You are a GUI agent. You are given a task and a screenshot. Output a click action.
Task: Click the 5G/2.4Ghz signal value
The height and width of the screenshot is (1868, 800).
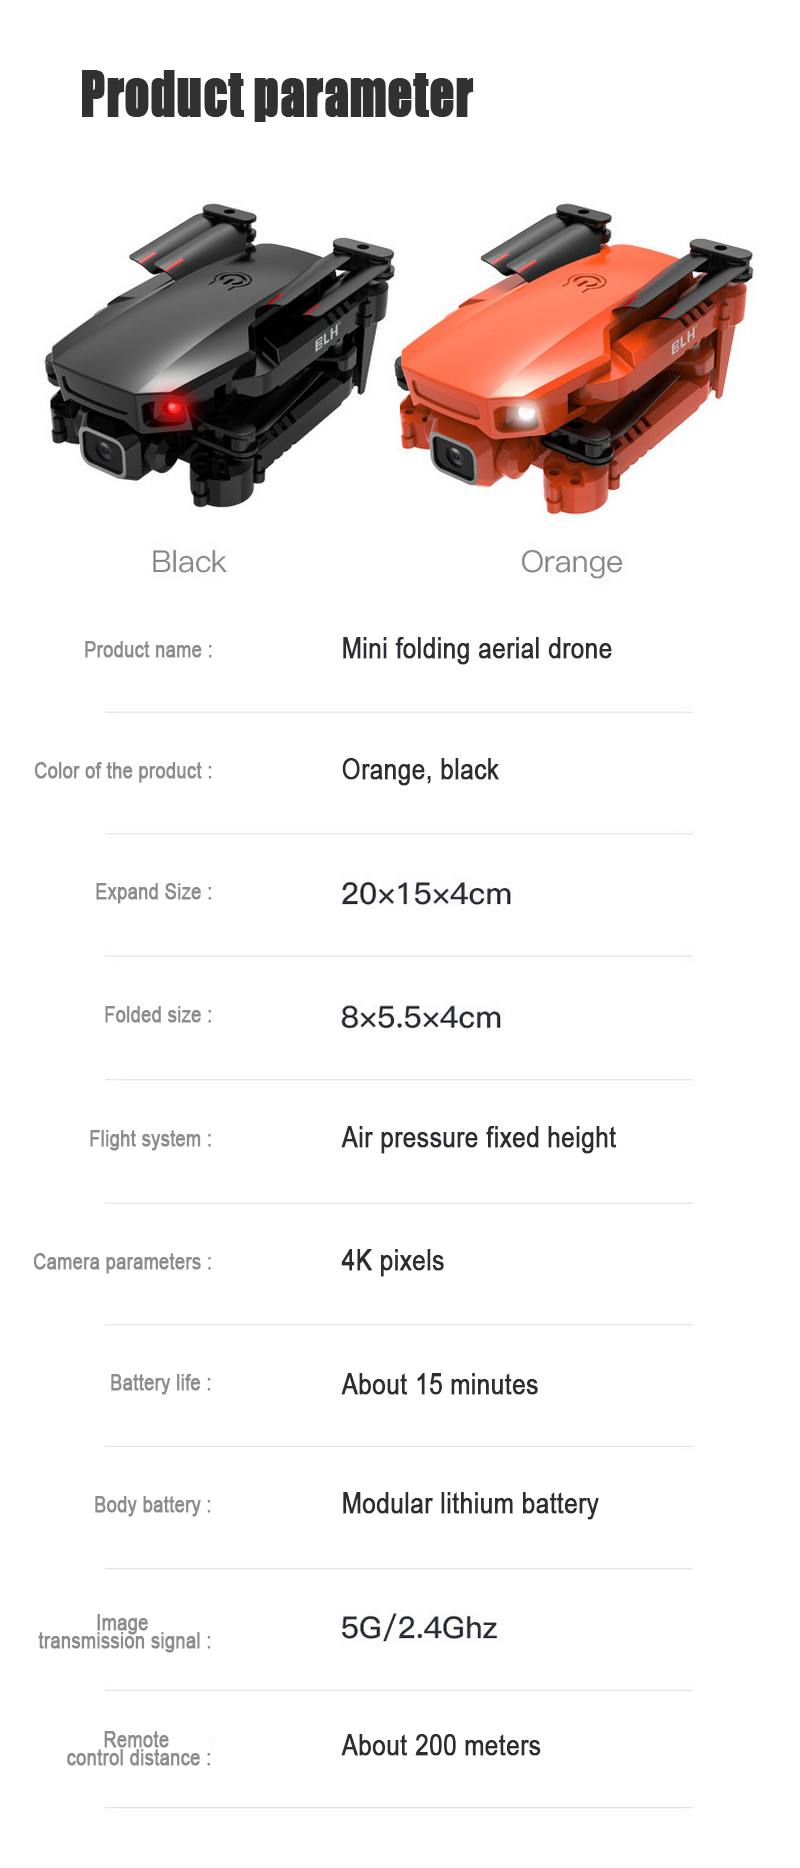pyautogui.click(x=419, y=1628)
